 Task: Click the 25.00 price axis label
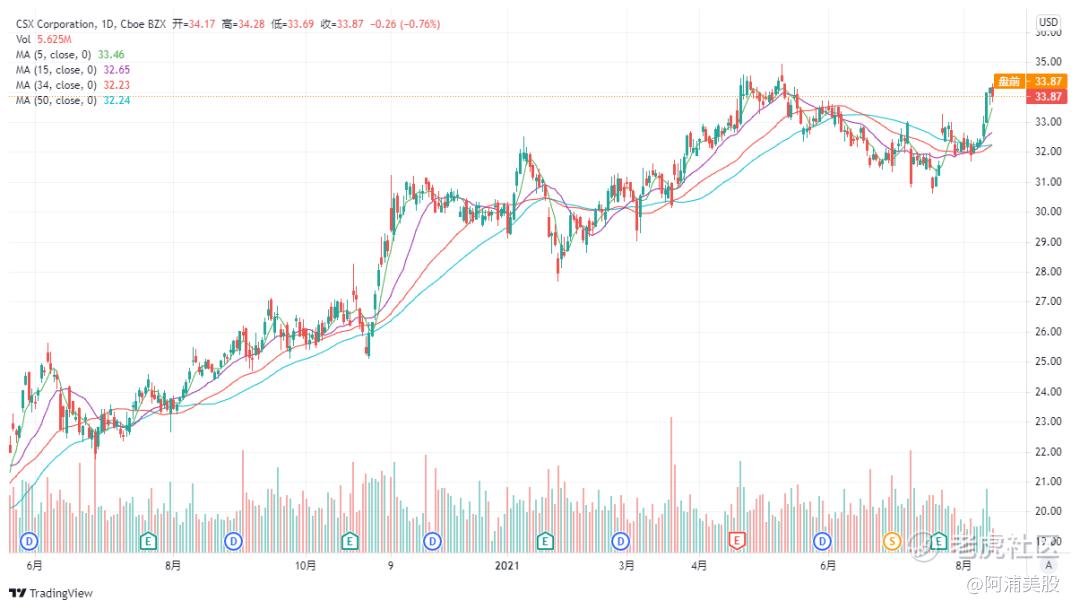pos(1048,361)
